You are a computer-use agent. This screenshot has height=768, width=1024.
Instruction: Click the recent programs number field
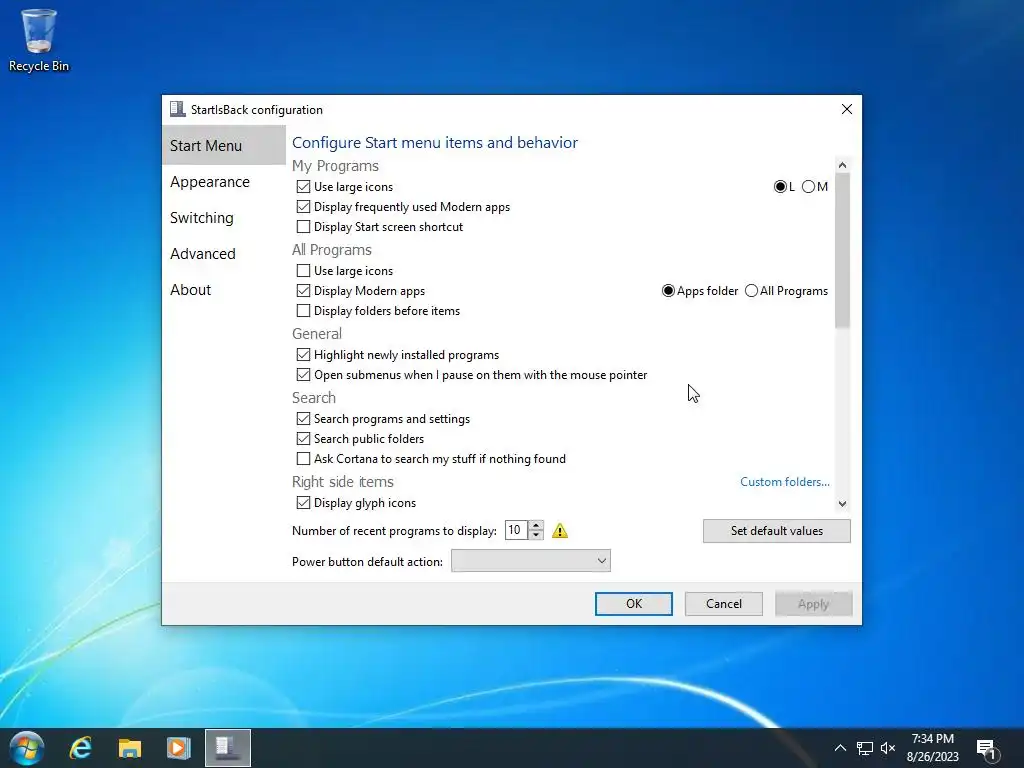[517, 530]
